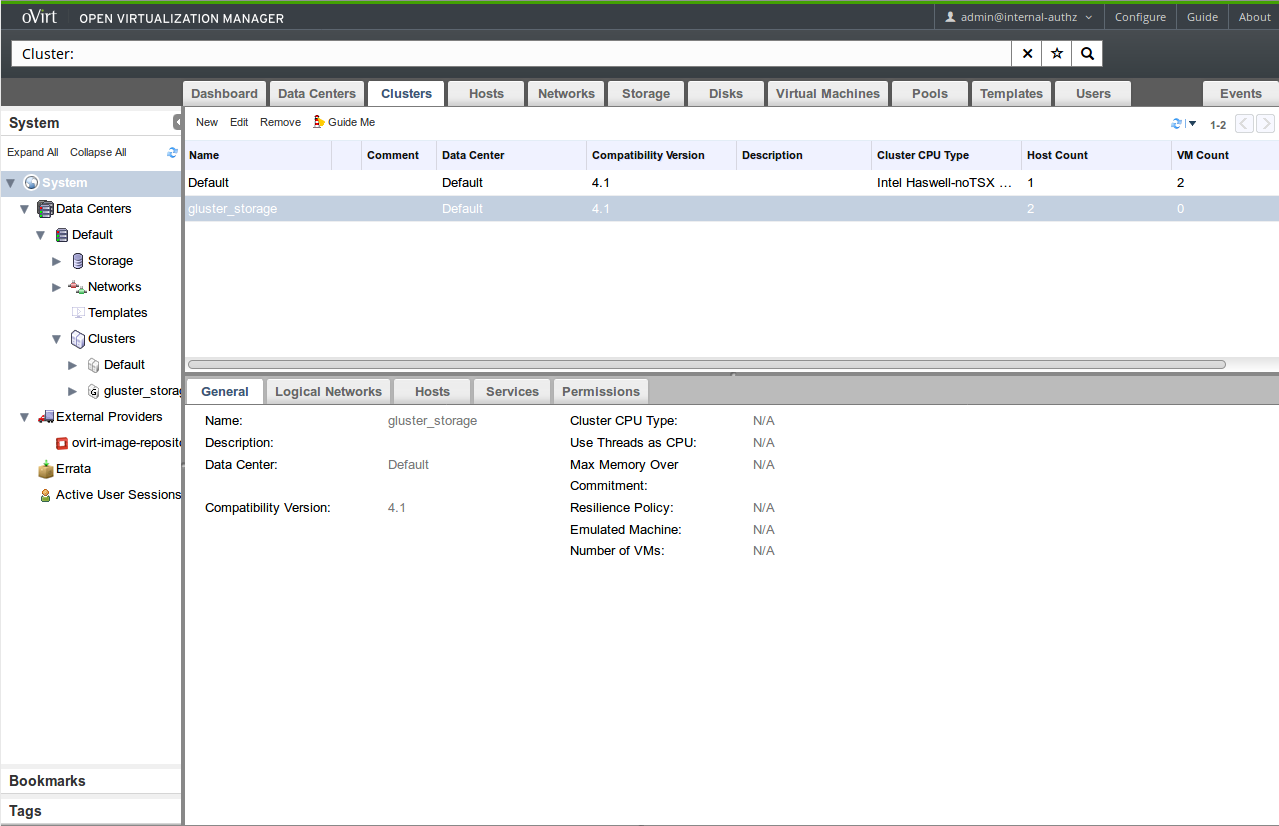Clear the search with X icon
Screen dimensions: 1279x826
[1027, 54]
